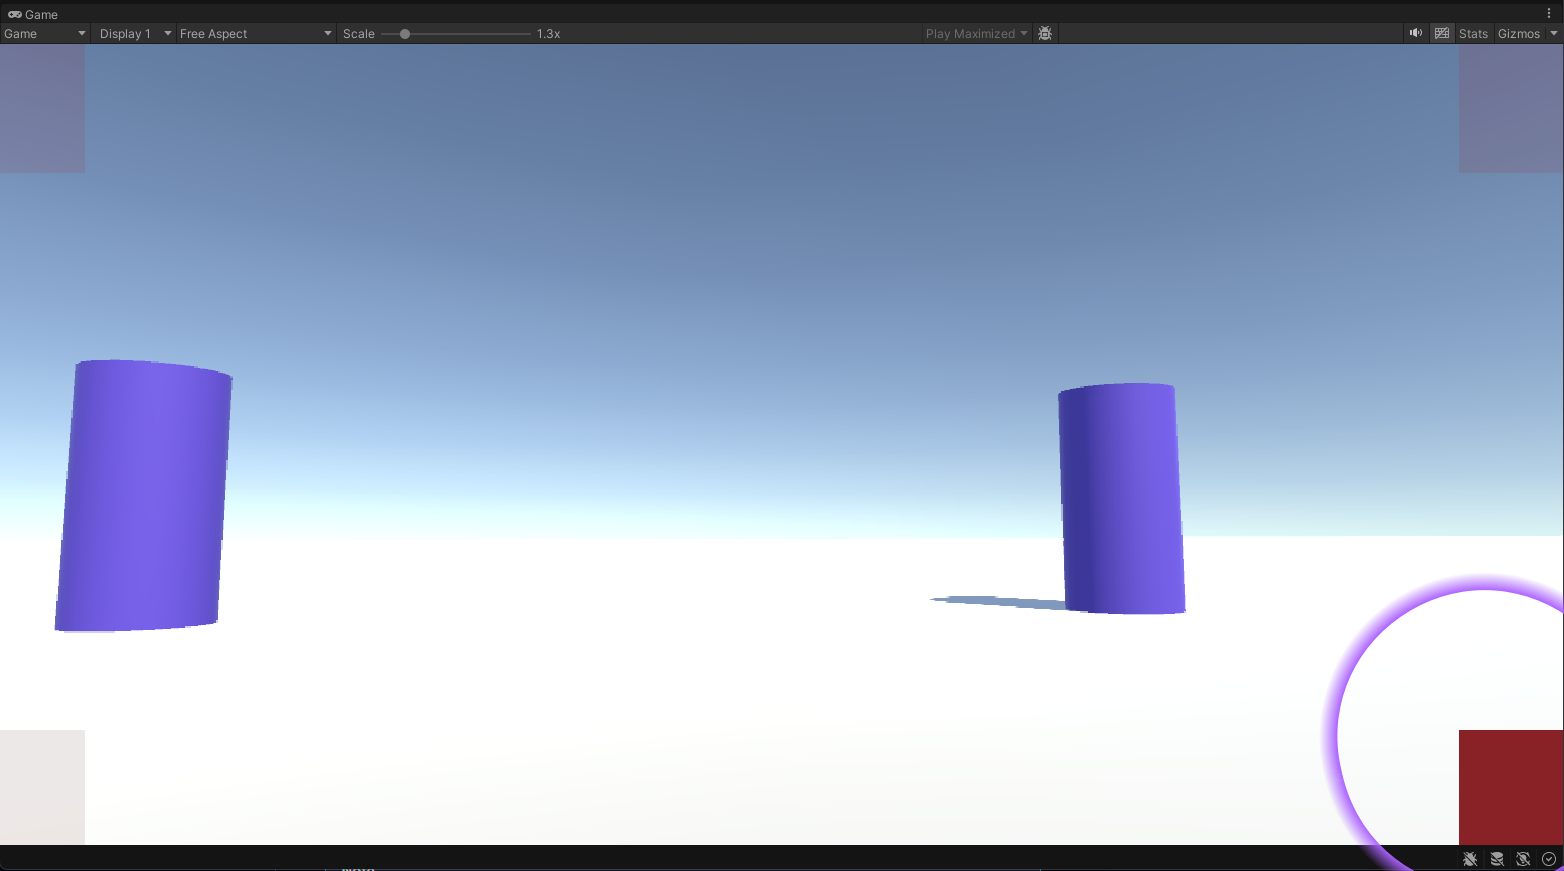The image size is (1564, 871).
Task: Toggle the frame debugger bug icon
Action: tap(1045, 34)
